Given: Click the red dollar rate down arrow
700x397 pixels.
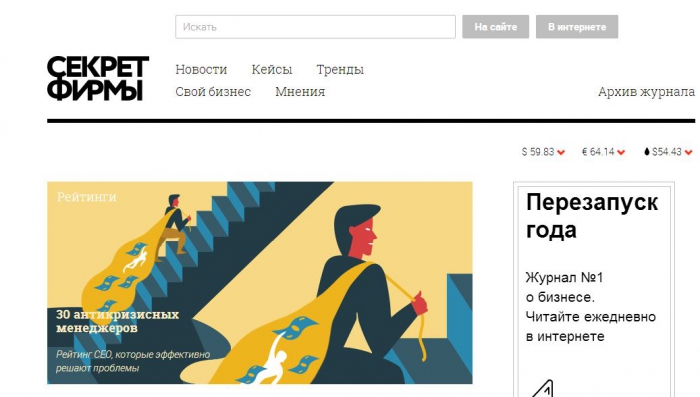Looking at the screenshot, I should tap(561, 152).
